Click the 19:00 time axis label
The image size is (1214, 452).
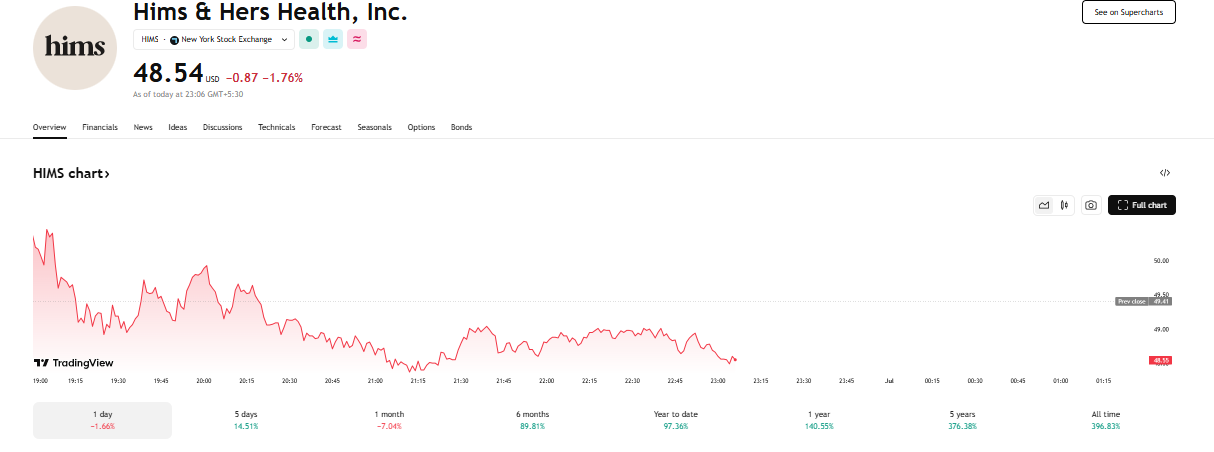40,381
